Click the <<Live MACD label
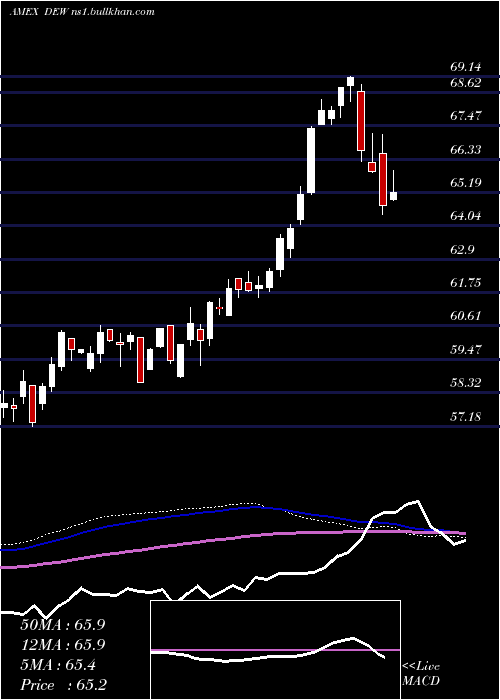This screenshot has height=700, width=500. click(x=421, y=674)
